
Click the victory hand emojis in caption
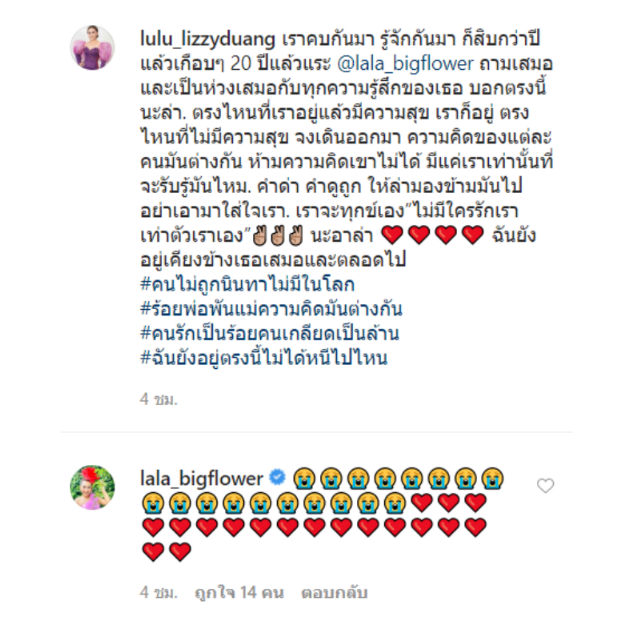pyautogui.click(x=278, y=235)
